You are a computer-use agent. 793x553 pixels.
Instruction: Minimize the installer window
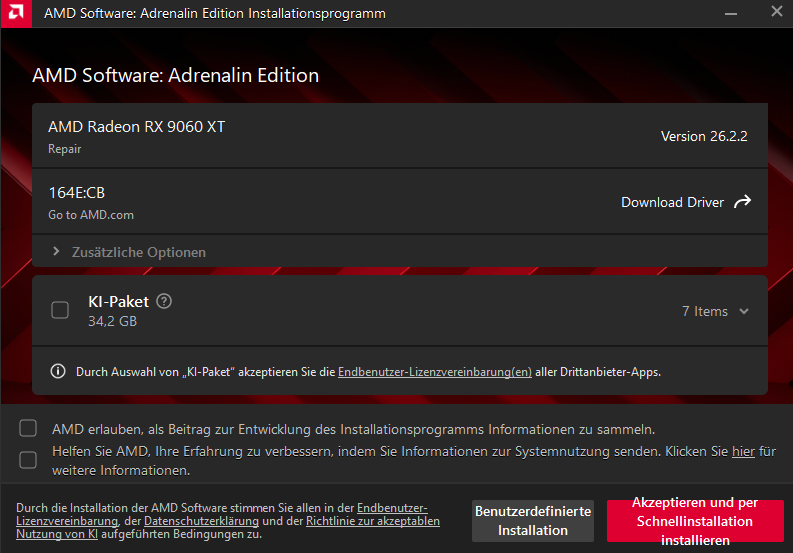point(731,14)
